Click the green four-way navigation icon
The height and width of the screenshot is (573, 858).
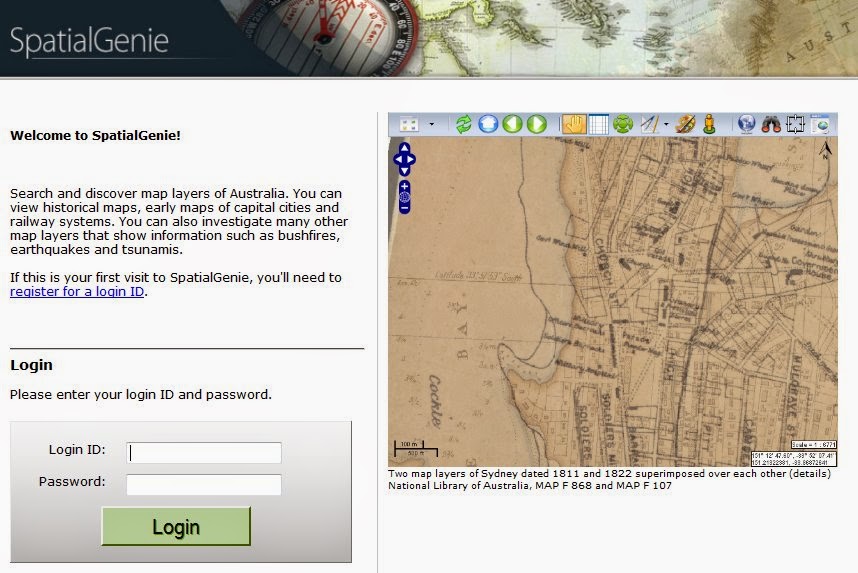point(623,124)
